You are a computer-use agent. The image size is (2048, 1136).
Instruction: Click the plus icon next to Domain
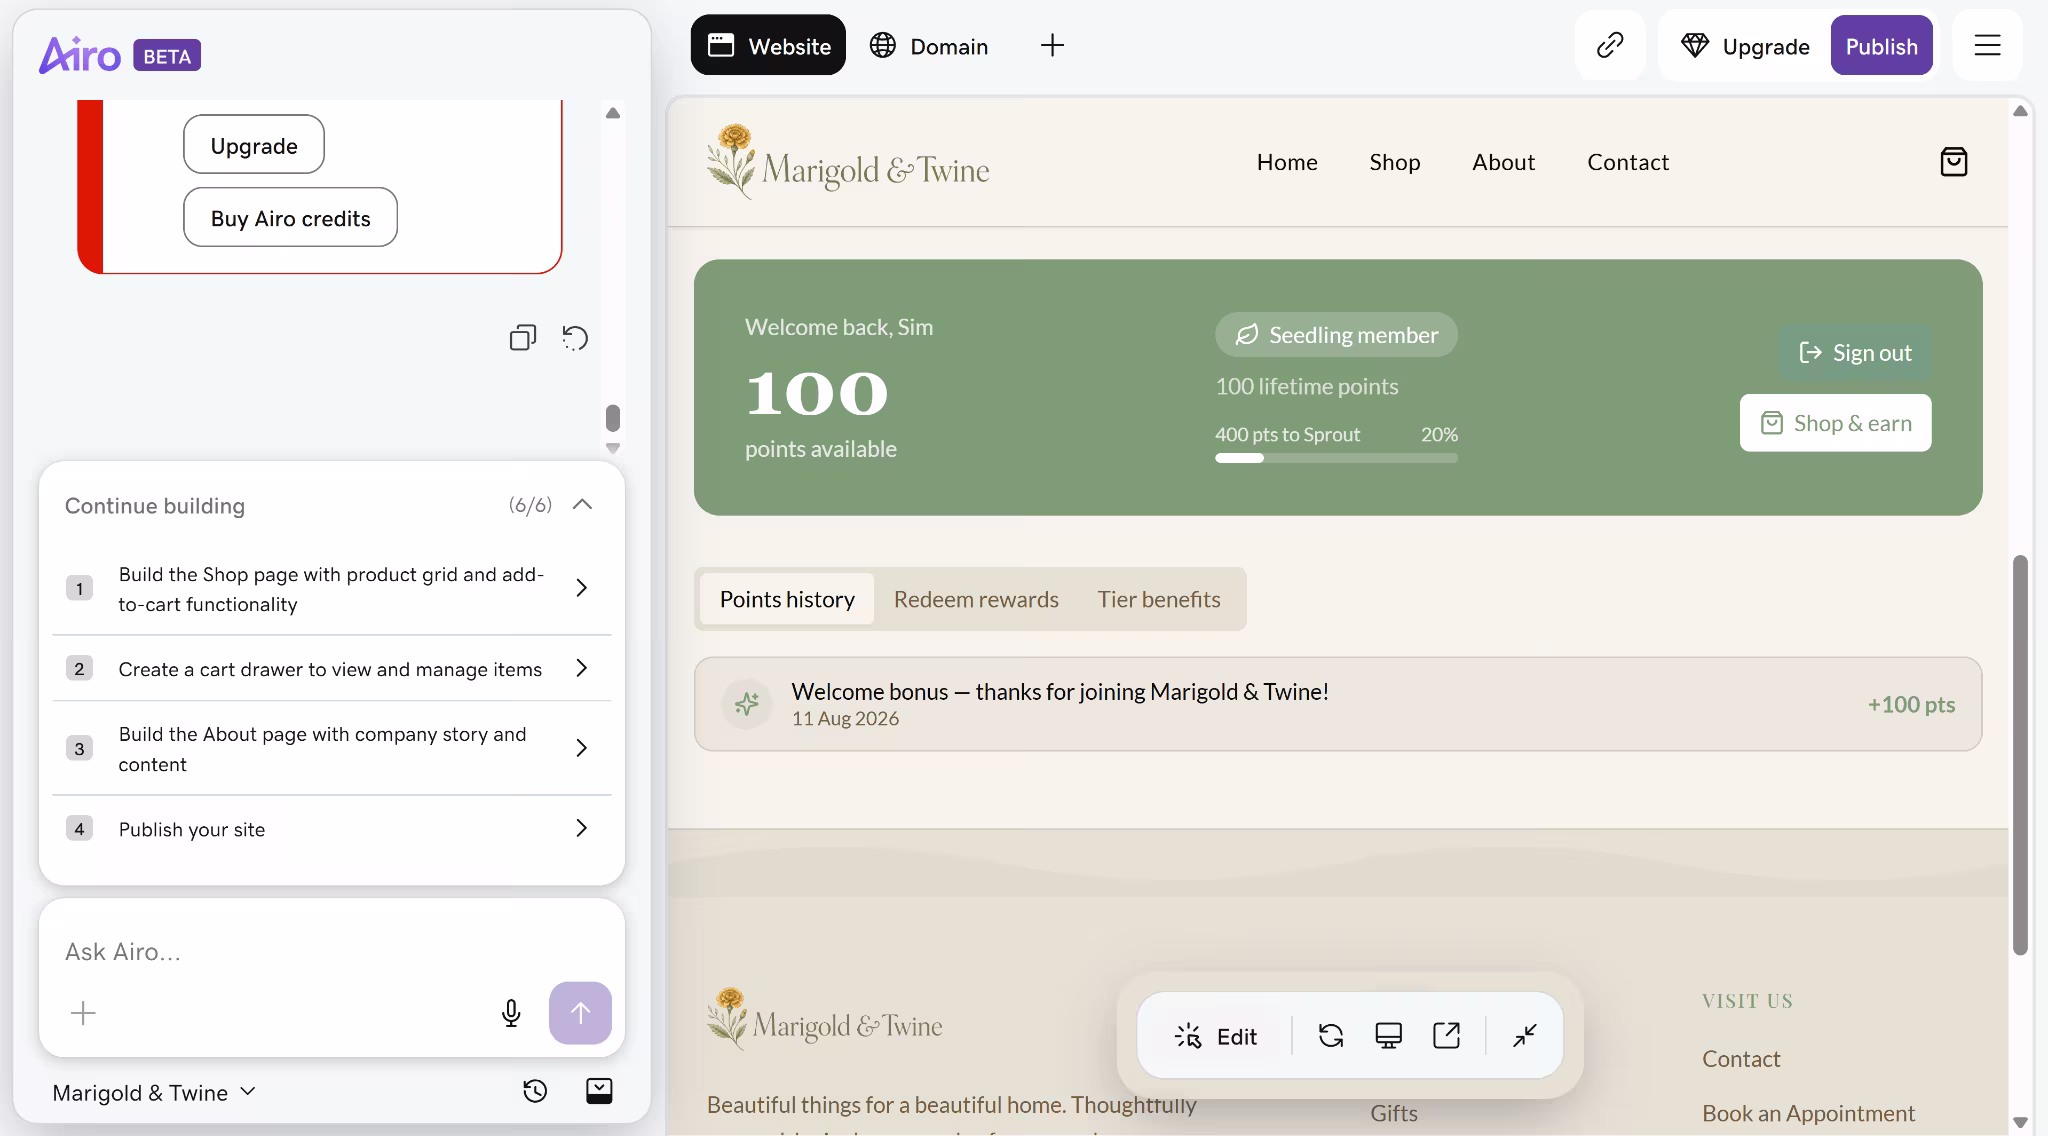tap(1052, 45)
